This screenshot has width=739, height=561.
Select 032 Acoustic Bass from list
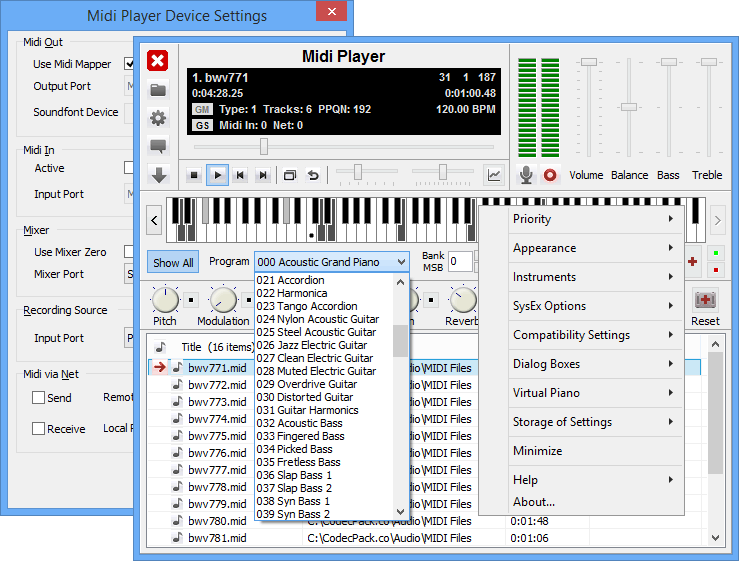[300, 423]
